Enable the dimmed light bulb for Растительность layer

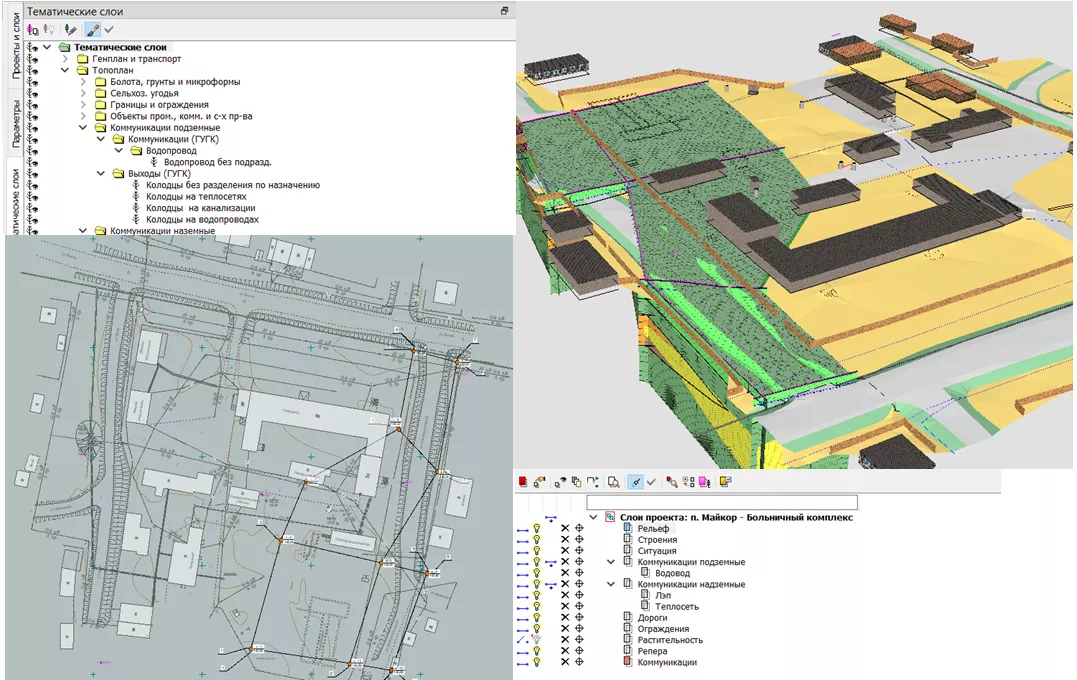[537, 639]
